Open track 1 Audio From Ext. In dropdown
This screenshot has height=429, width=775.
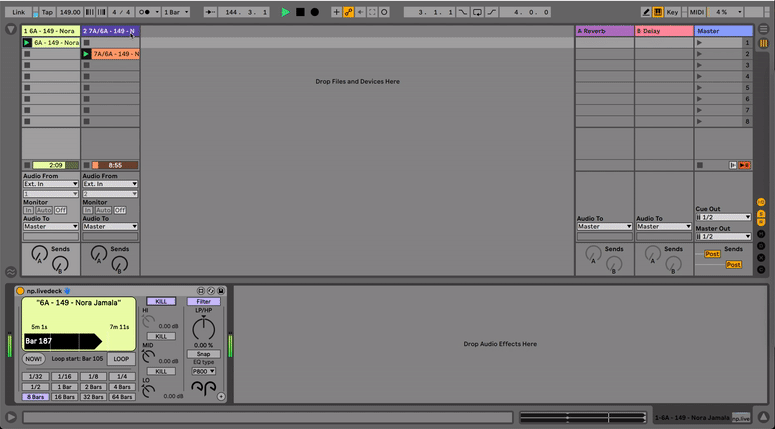point(51,184)
